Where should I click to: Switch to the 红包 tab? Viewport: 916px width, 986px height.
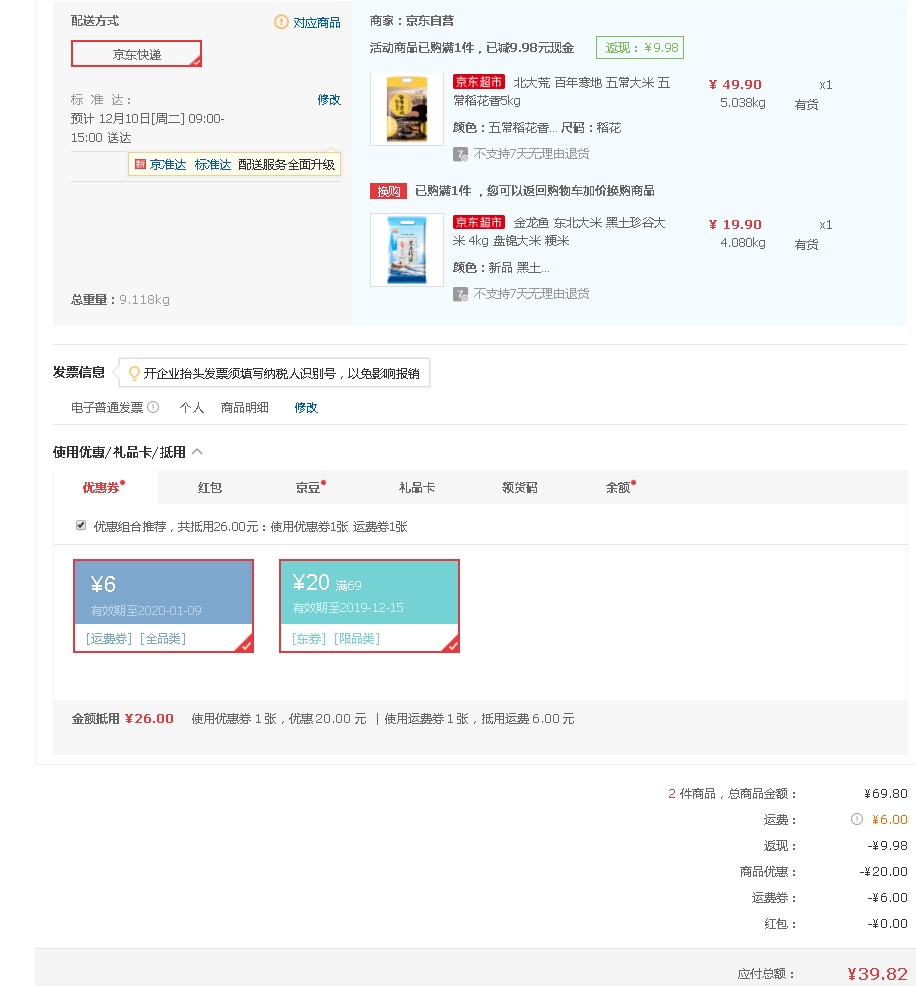210,487
